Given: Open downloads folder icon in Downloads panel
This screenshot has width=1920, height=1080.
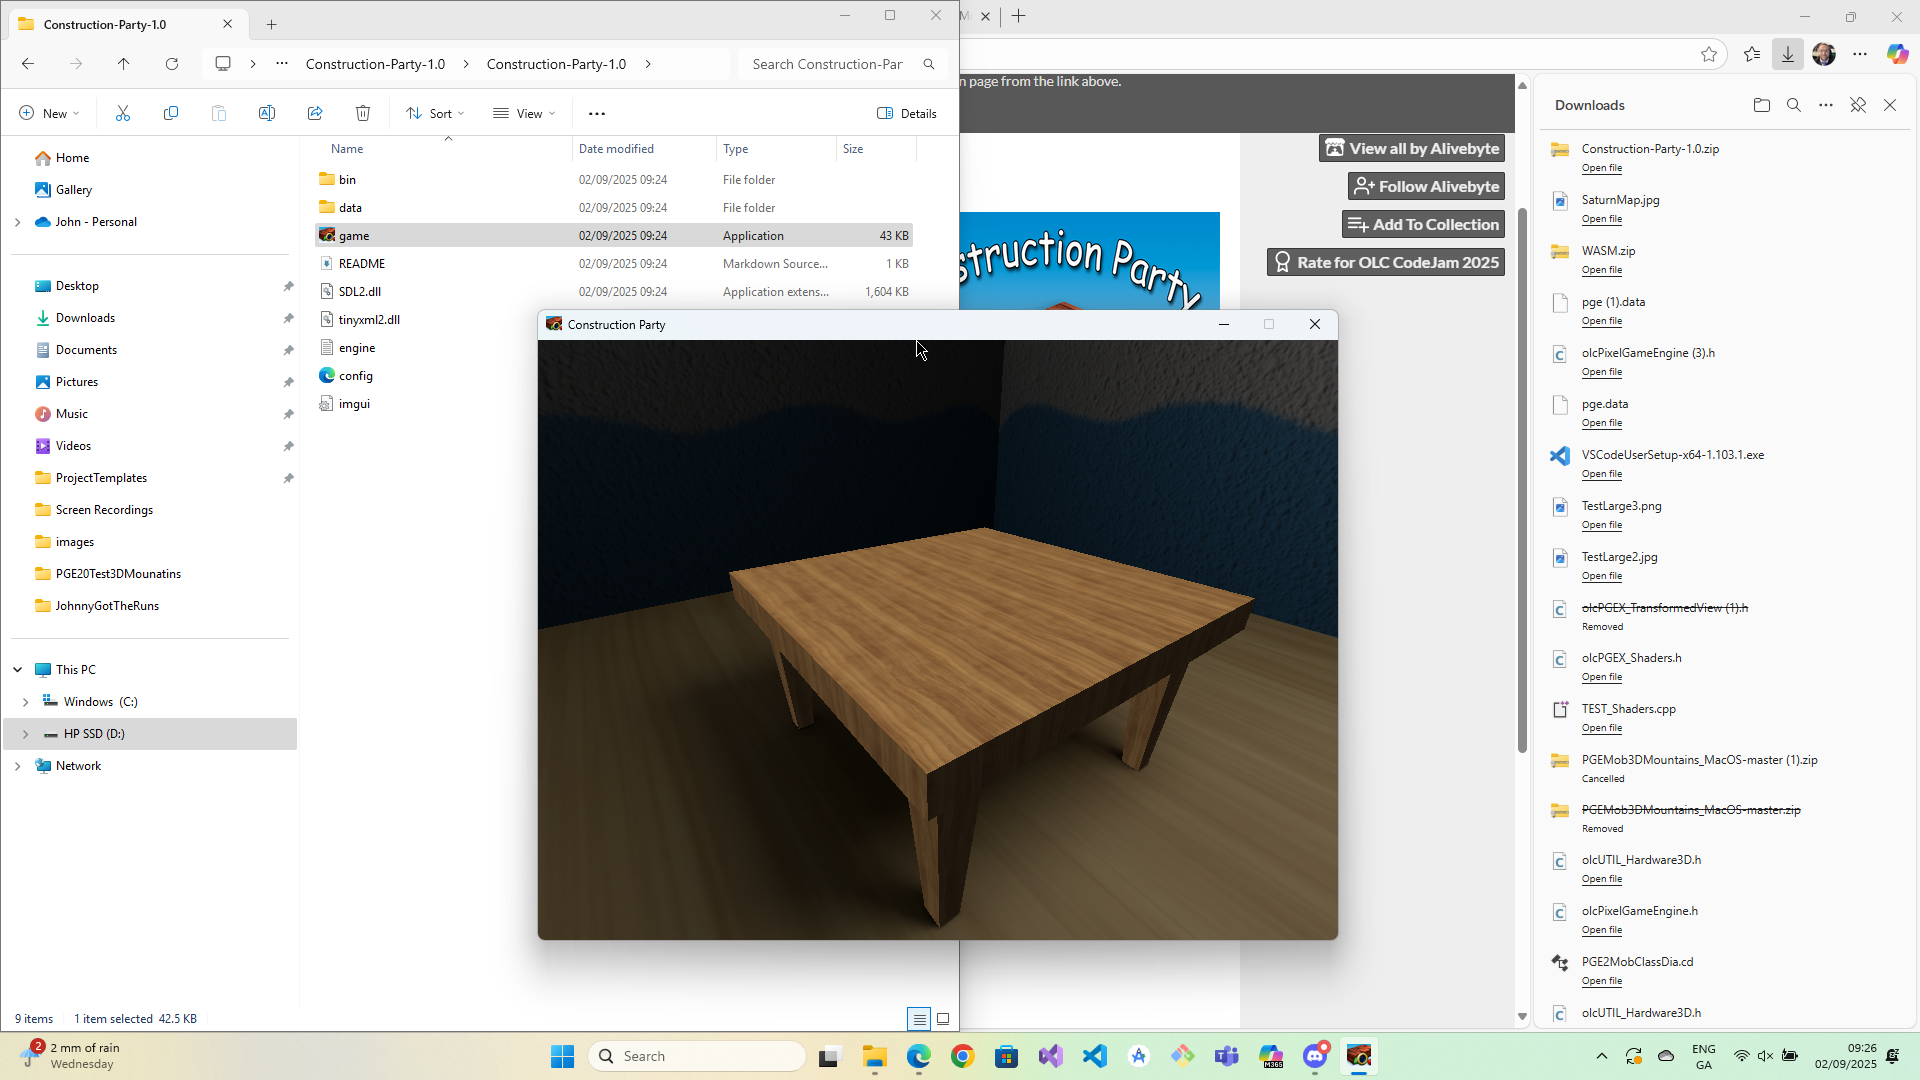Looking at the screenshot, I should [1762, 105].
